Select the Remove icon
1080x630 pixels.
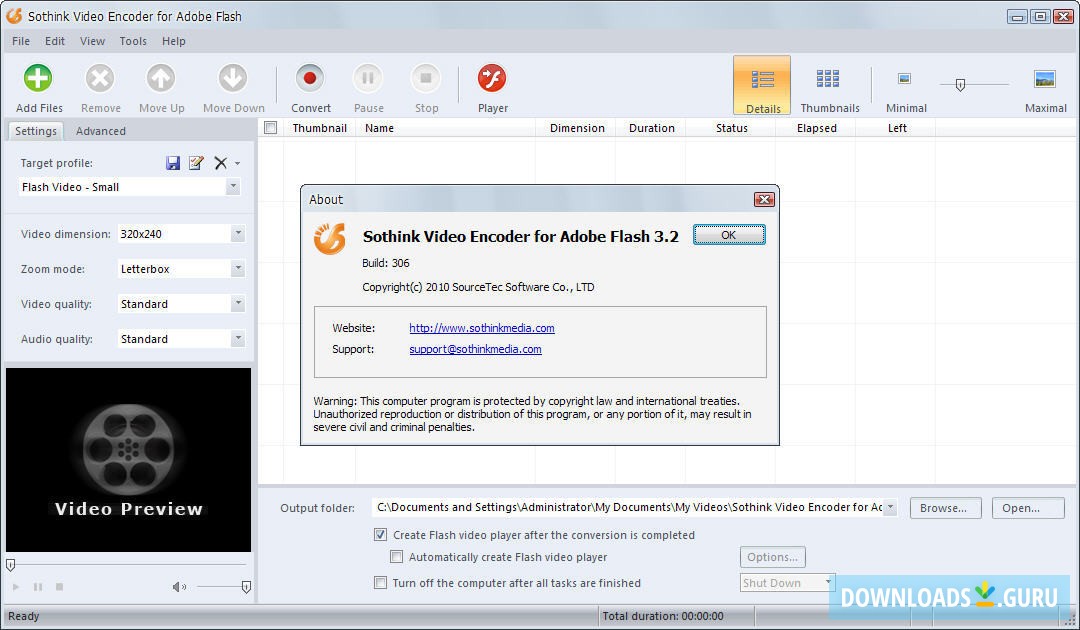(x=99, y=78)
